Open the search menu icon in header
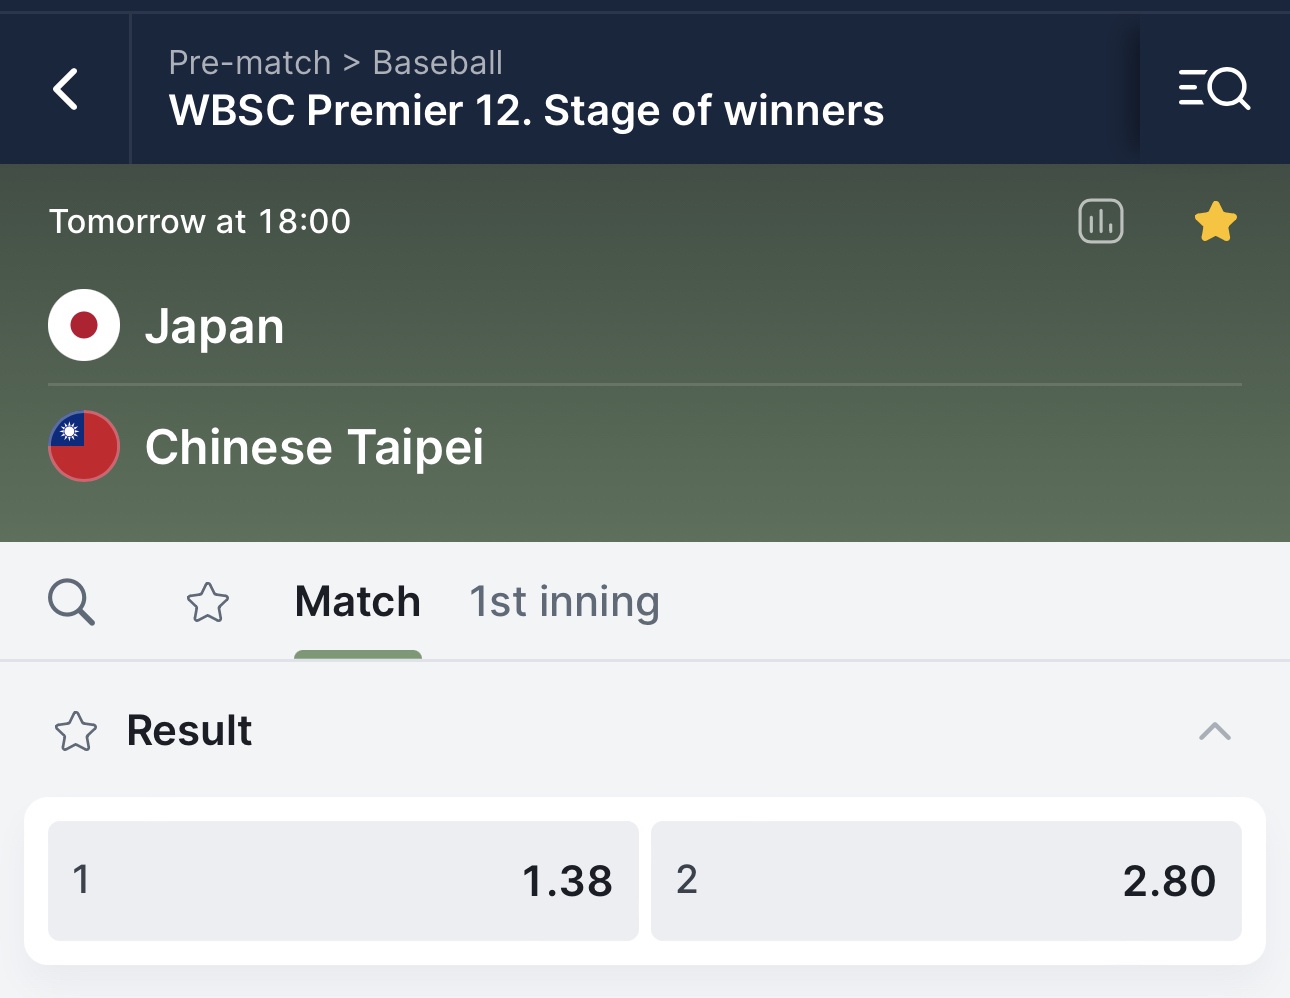The width and height of the screenshot is (1290, 998). 1214,89
